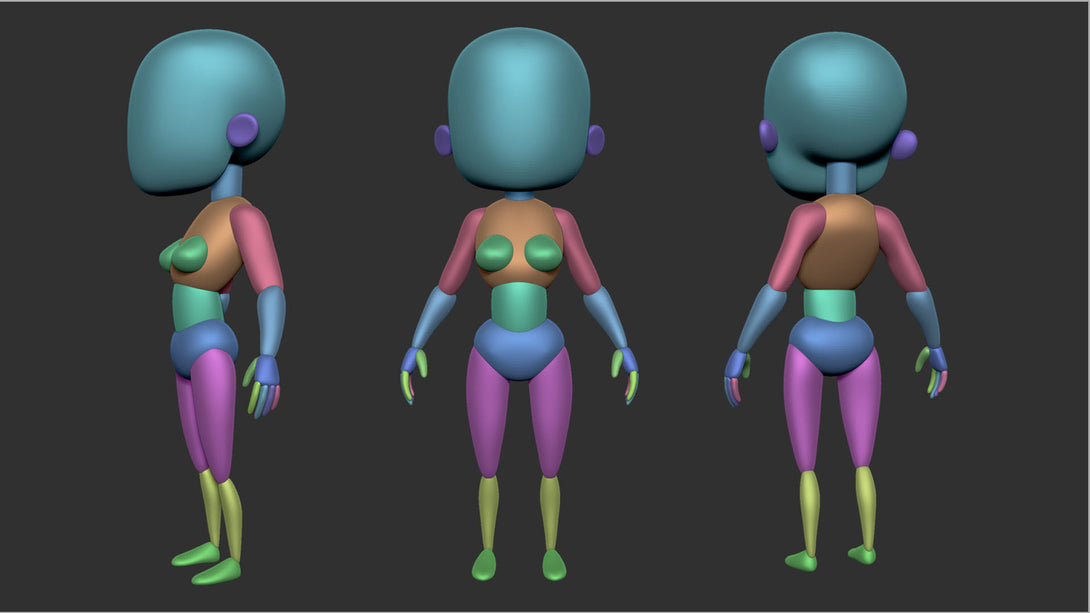The image size is (1090, 613).
Task: Click the blue neck of the rear-view figure
Action: click(x=842, y=179)
